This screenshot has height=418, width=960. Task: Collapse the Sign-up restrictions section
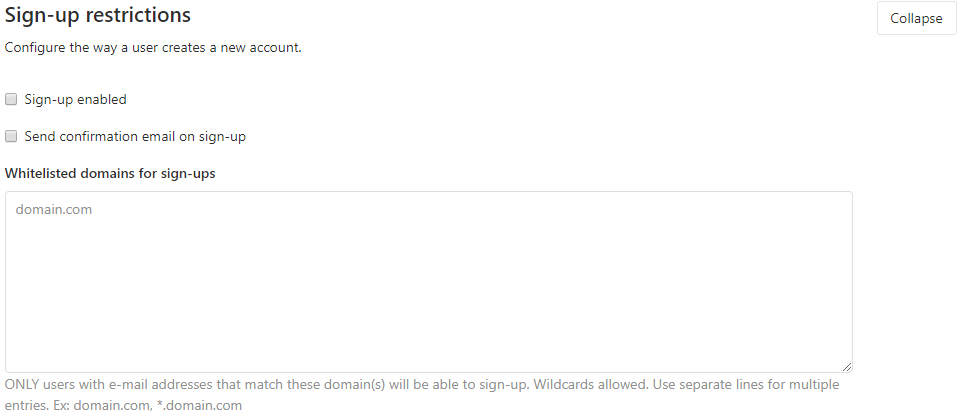click(916, 18)
